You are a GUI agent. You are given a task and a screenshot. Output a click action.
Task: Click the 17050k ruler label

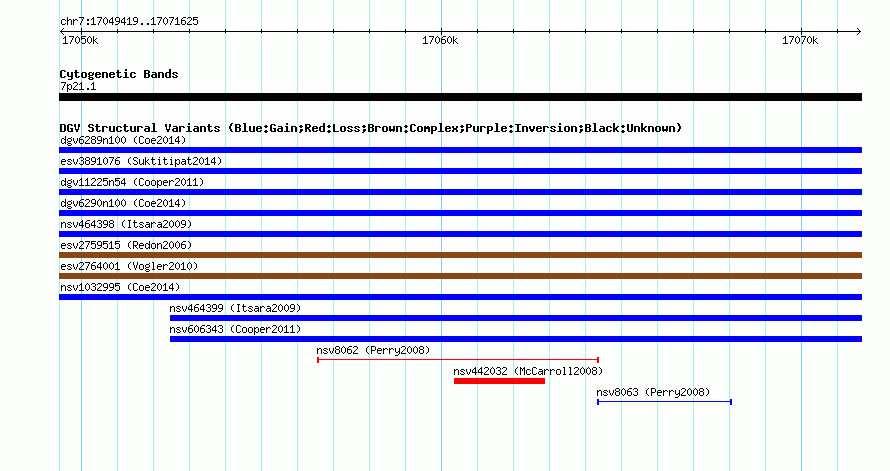[80, 40]
